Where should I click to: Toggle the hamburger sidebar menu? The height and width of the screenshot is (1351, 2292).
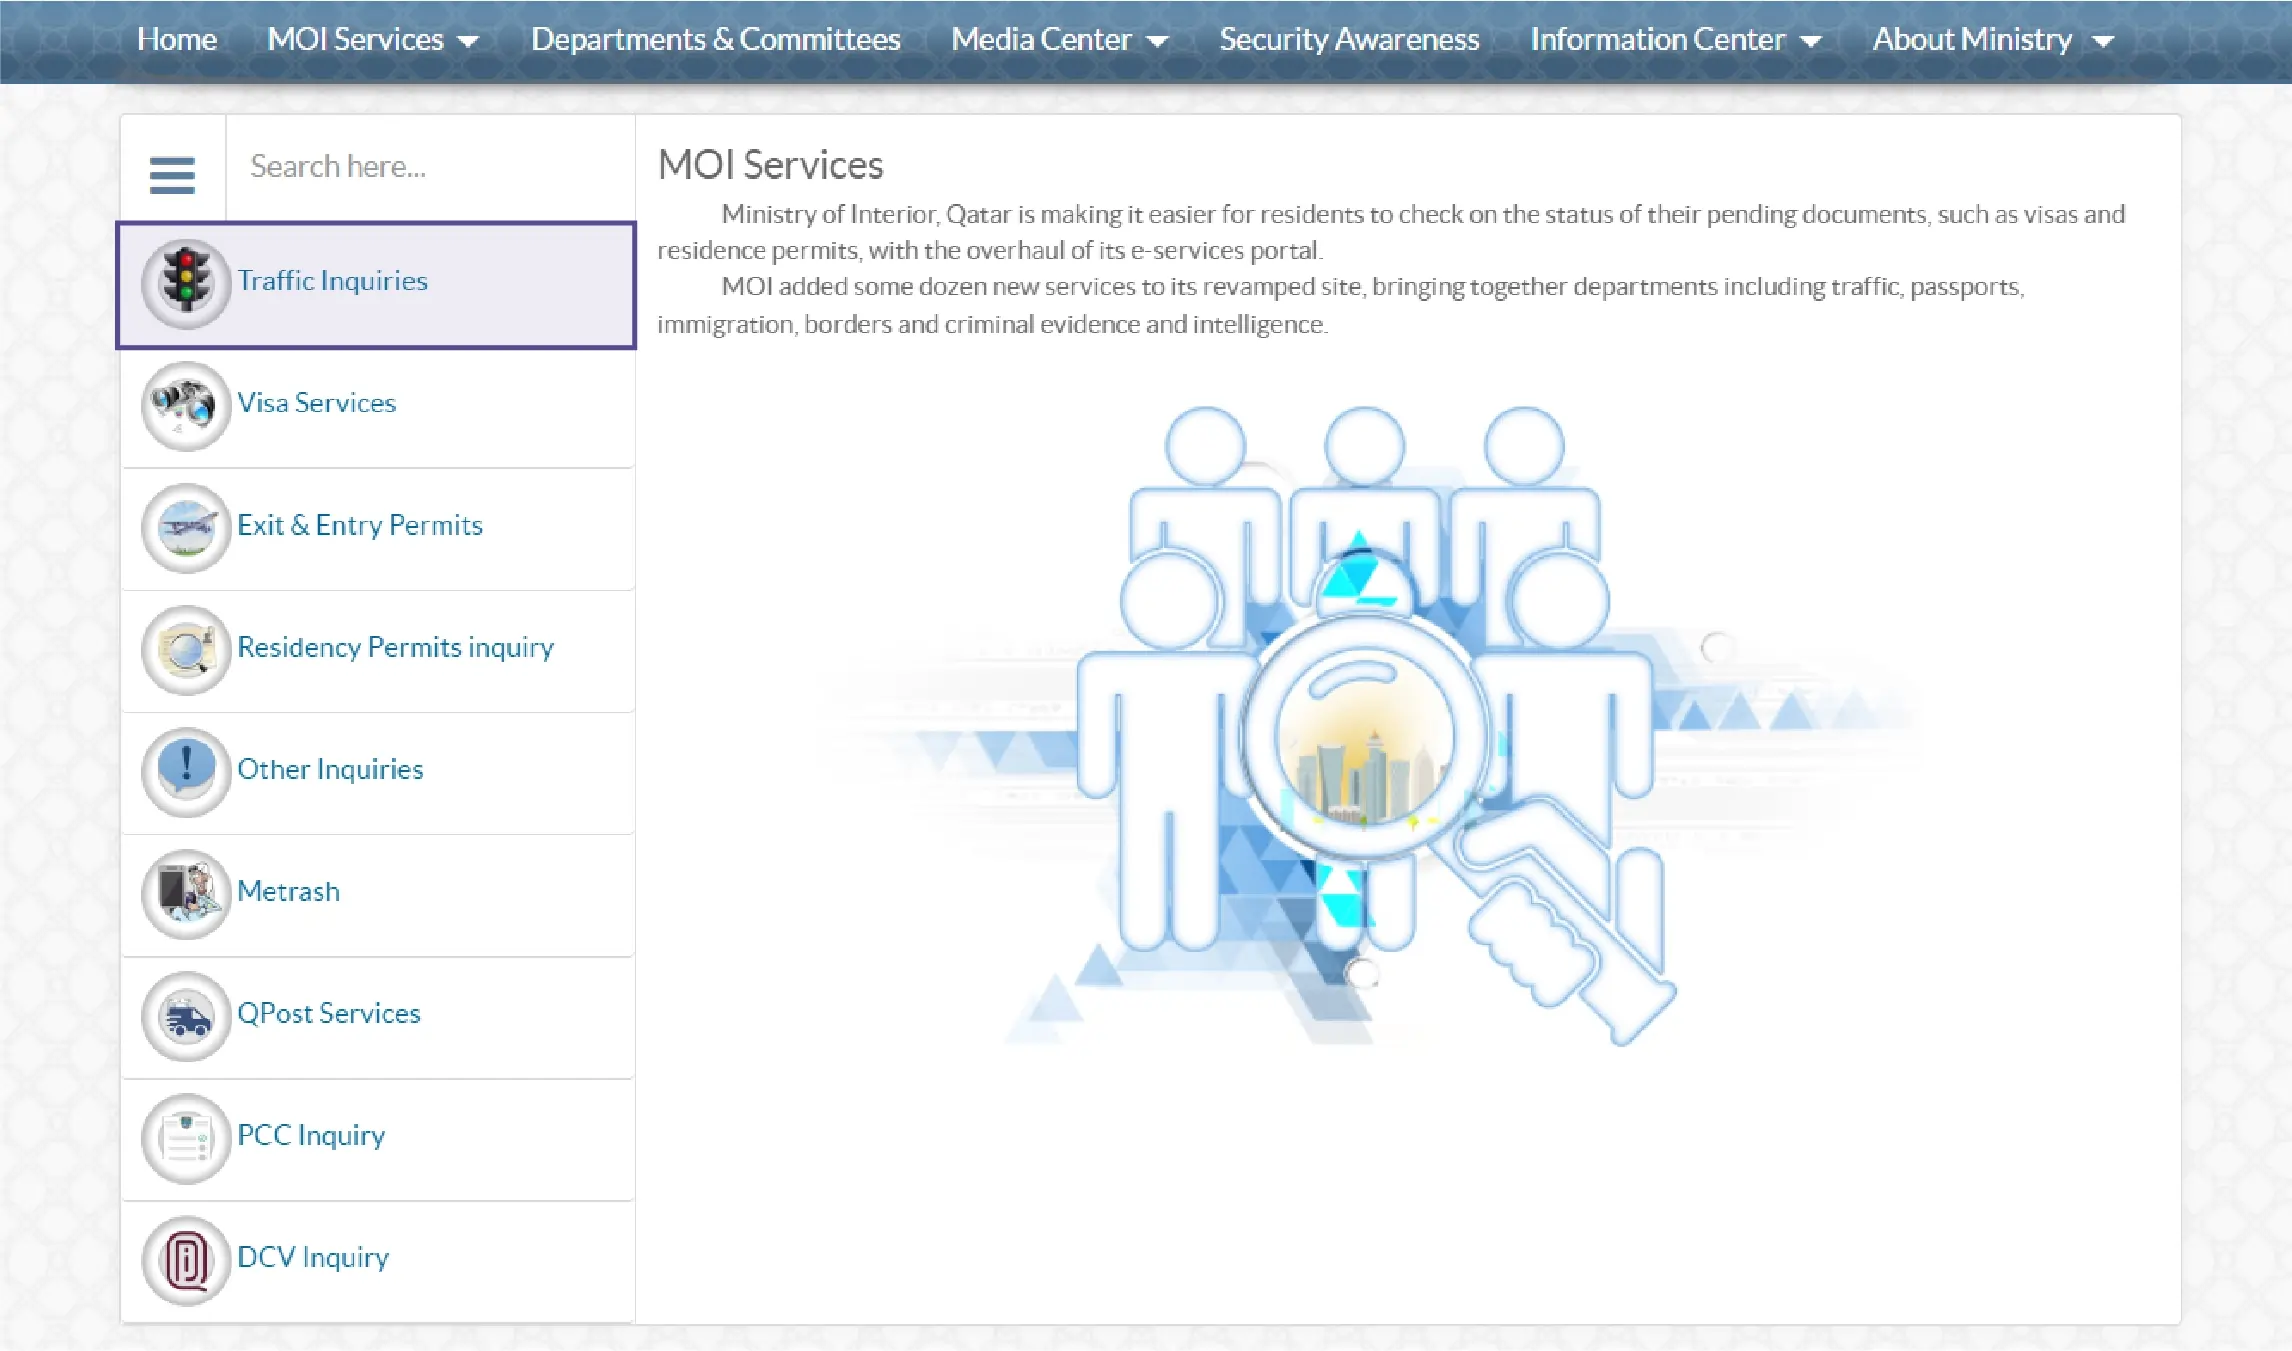click(172, 175)
